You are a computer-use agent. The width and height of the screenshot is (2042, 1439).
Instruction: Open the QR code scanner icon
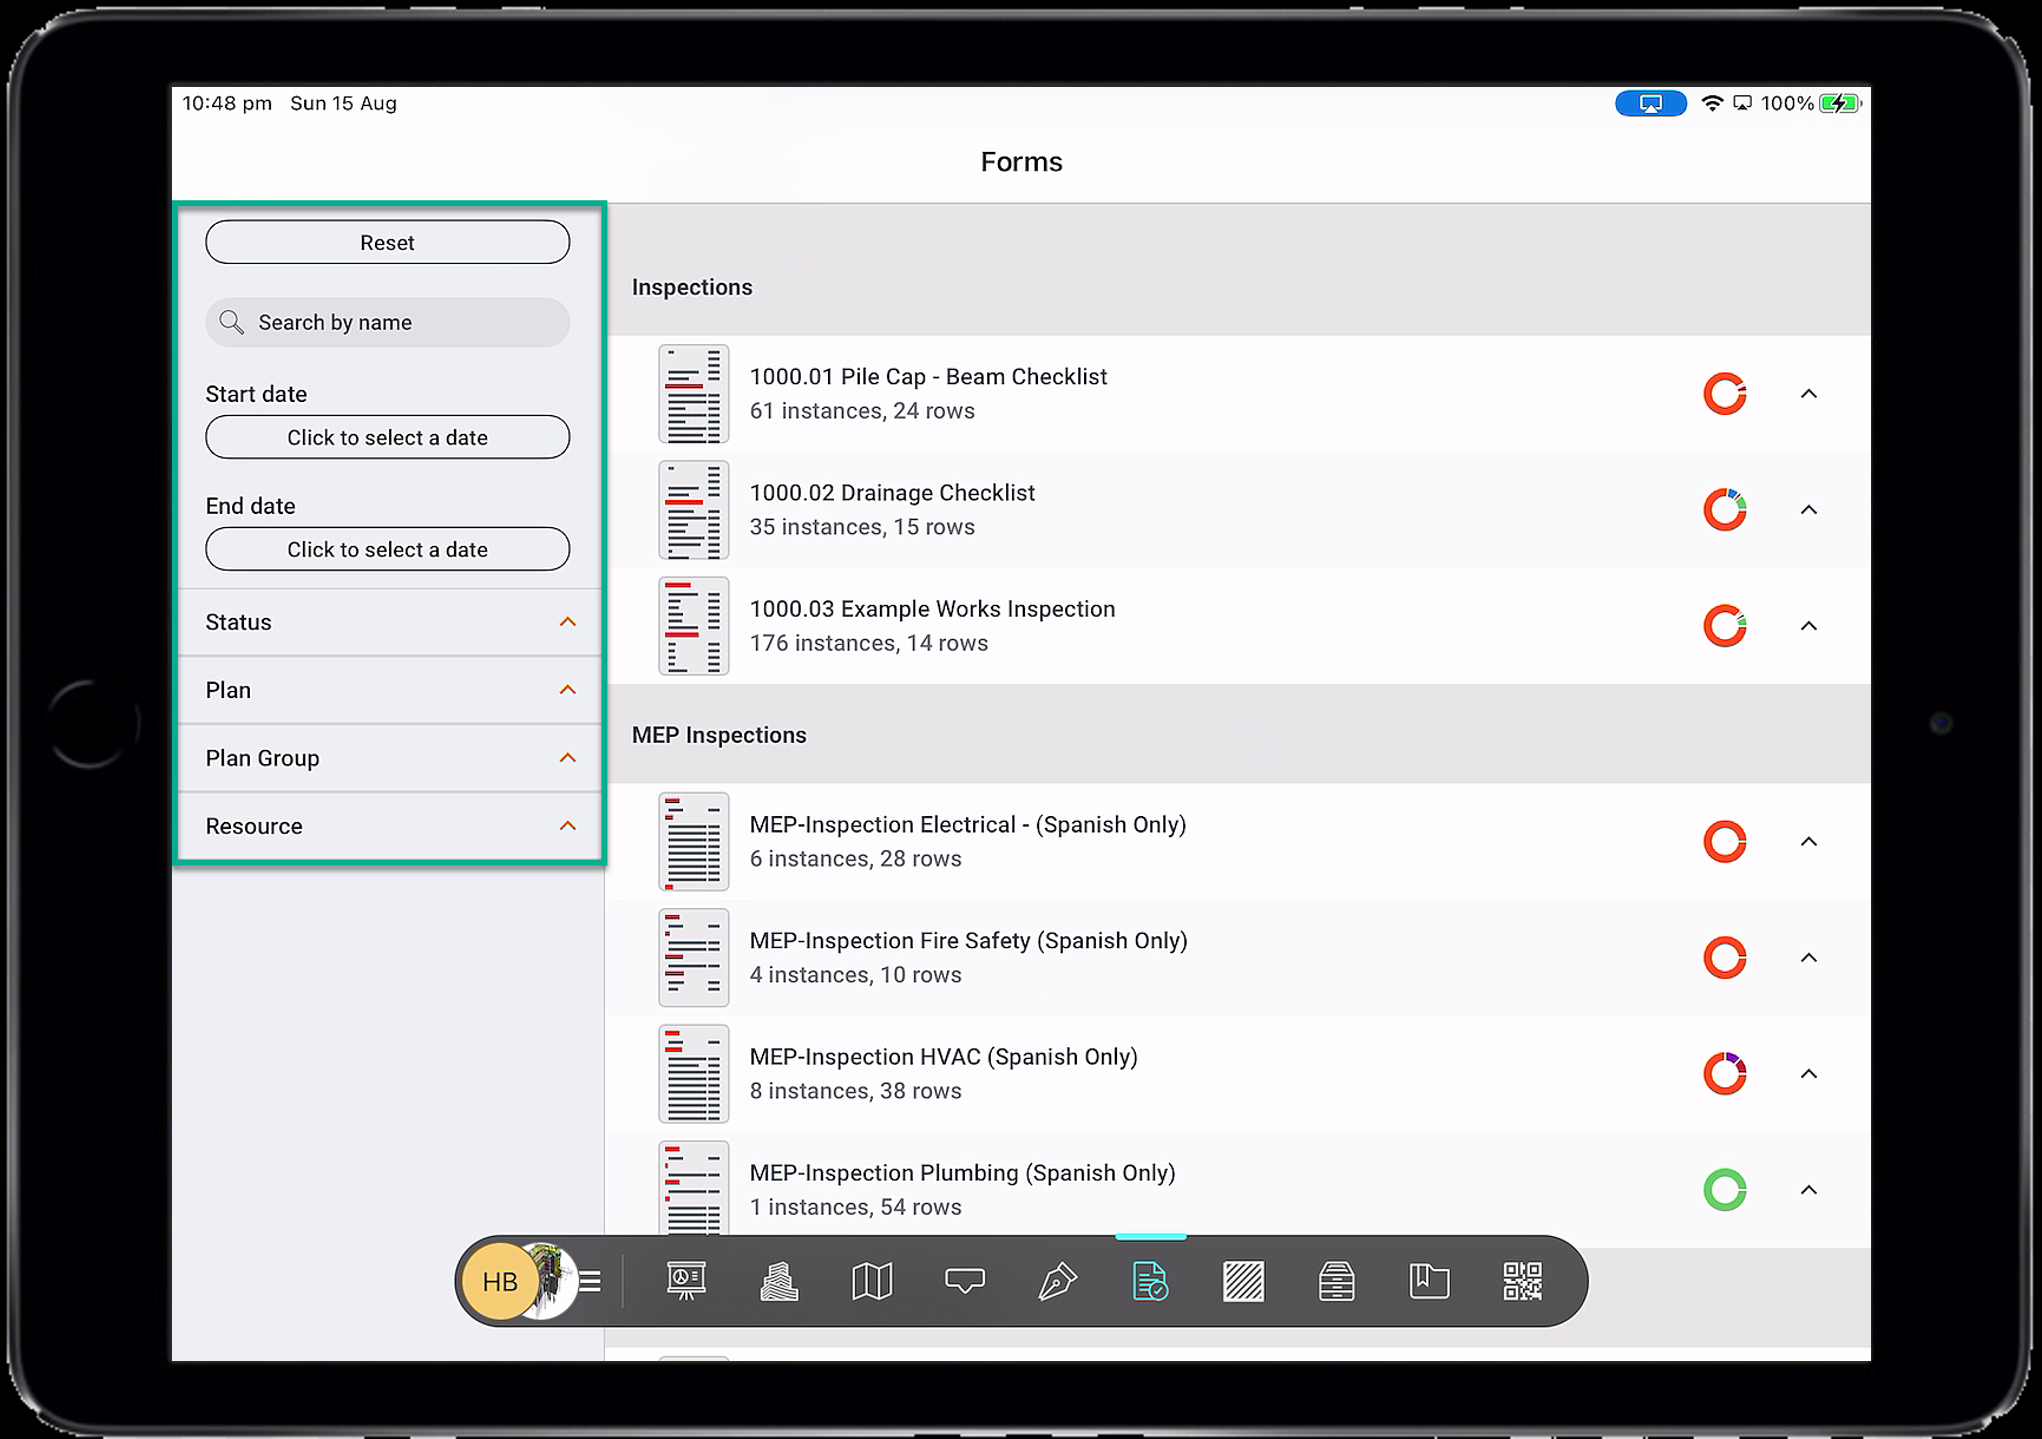(x=1522, y=1281)
